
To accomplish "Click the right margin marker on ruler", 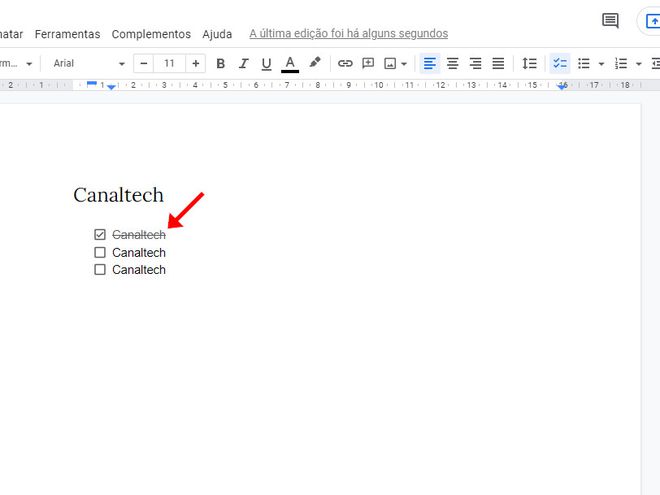I will pos(562,86).
